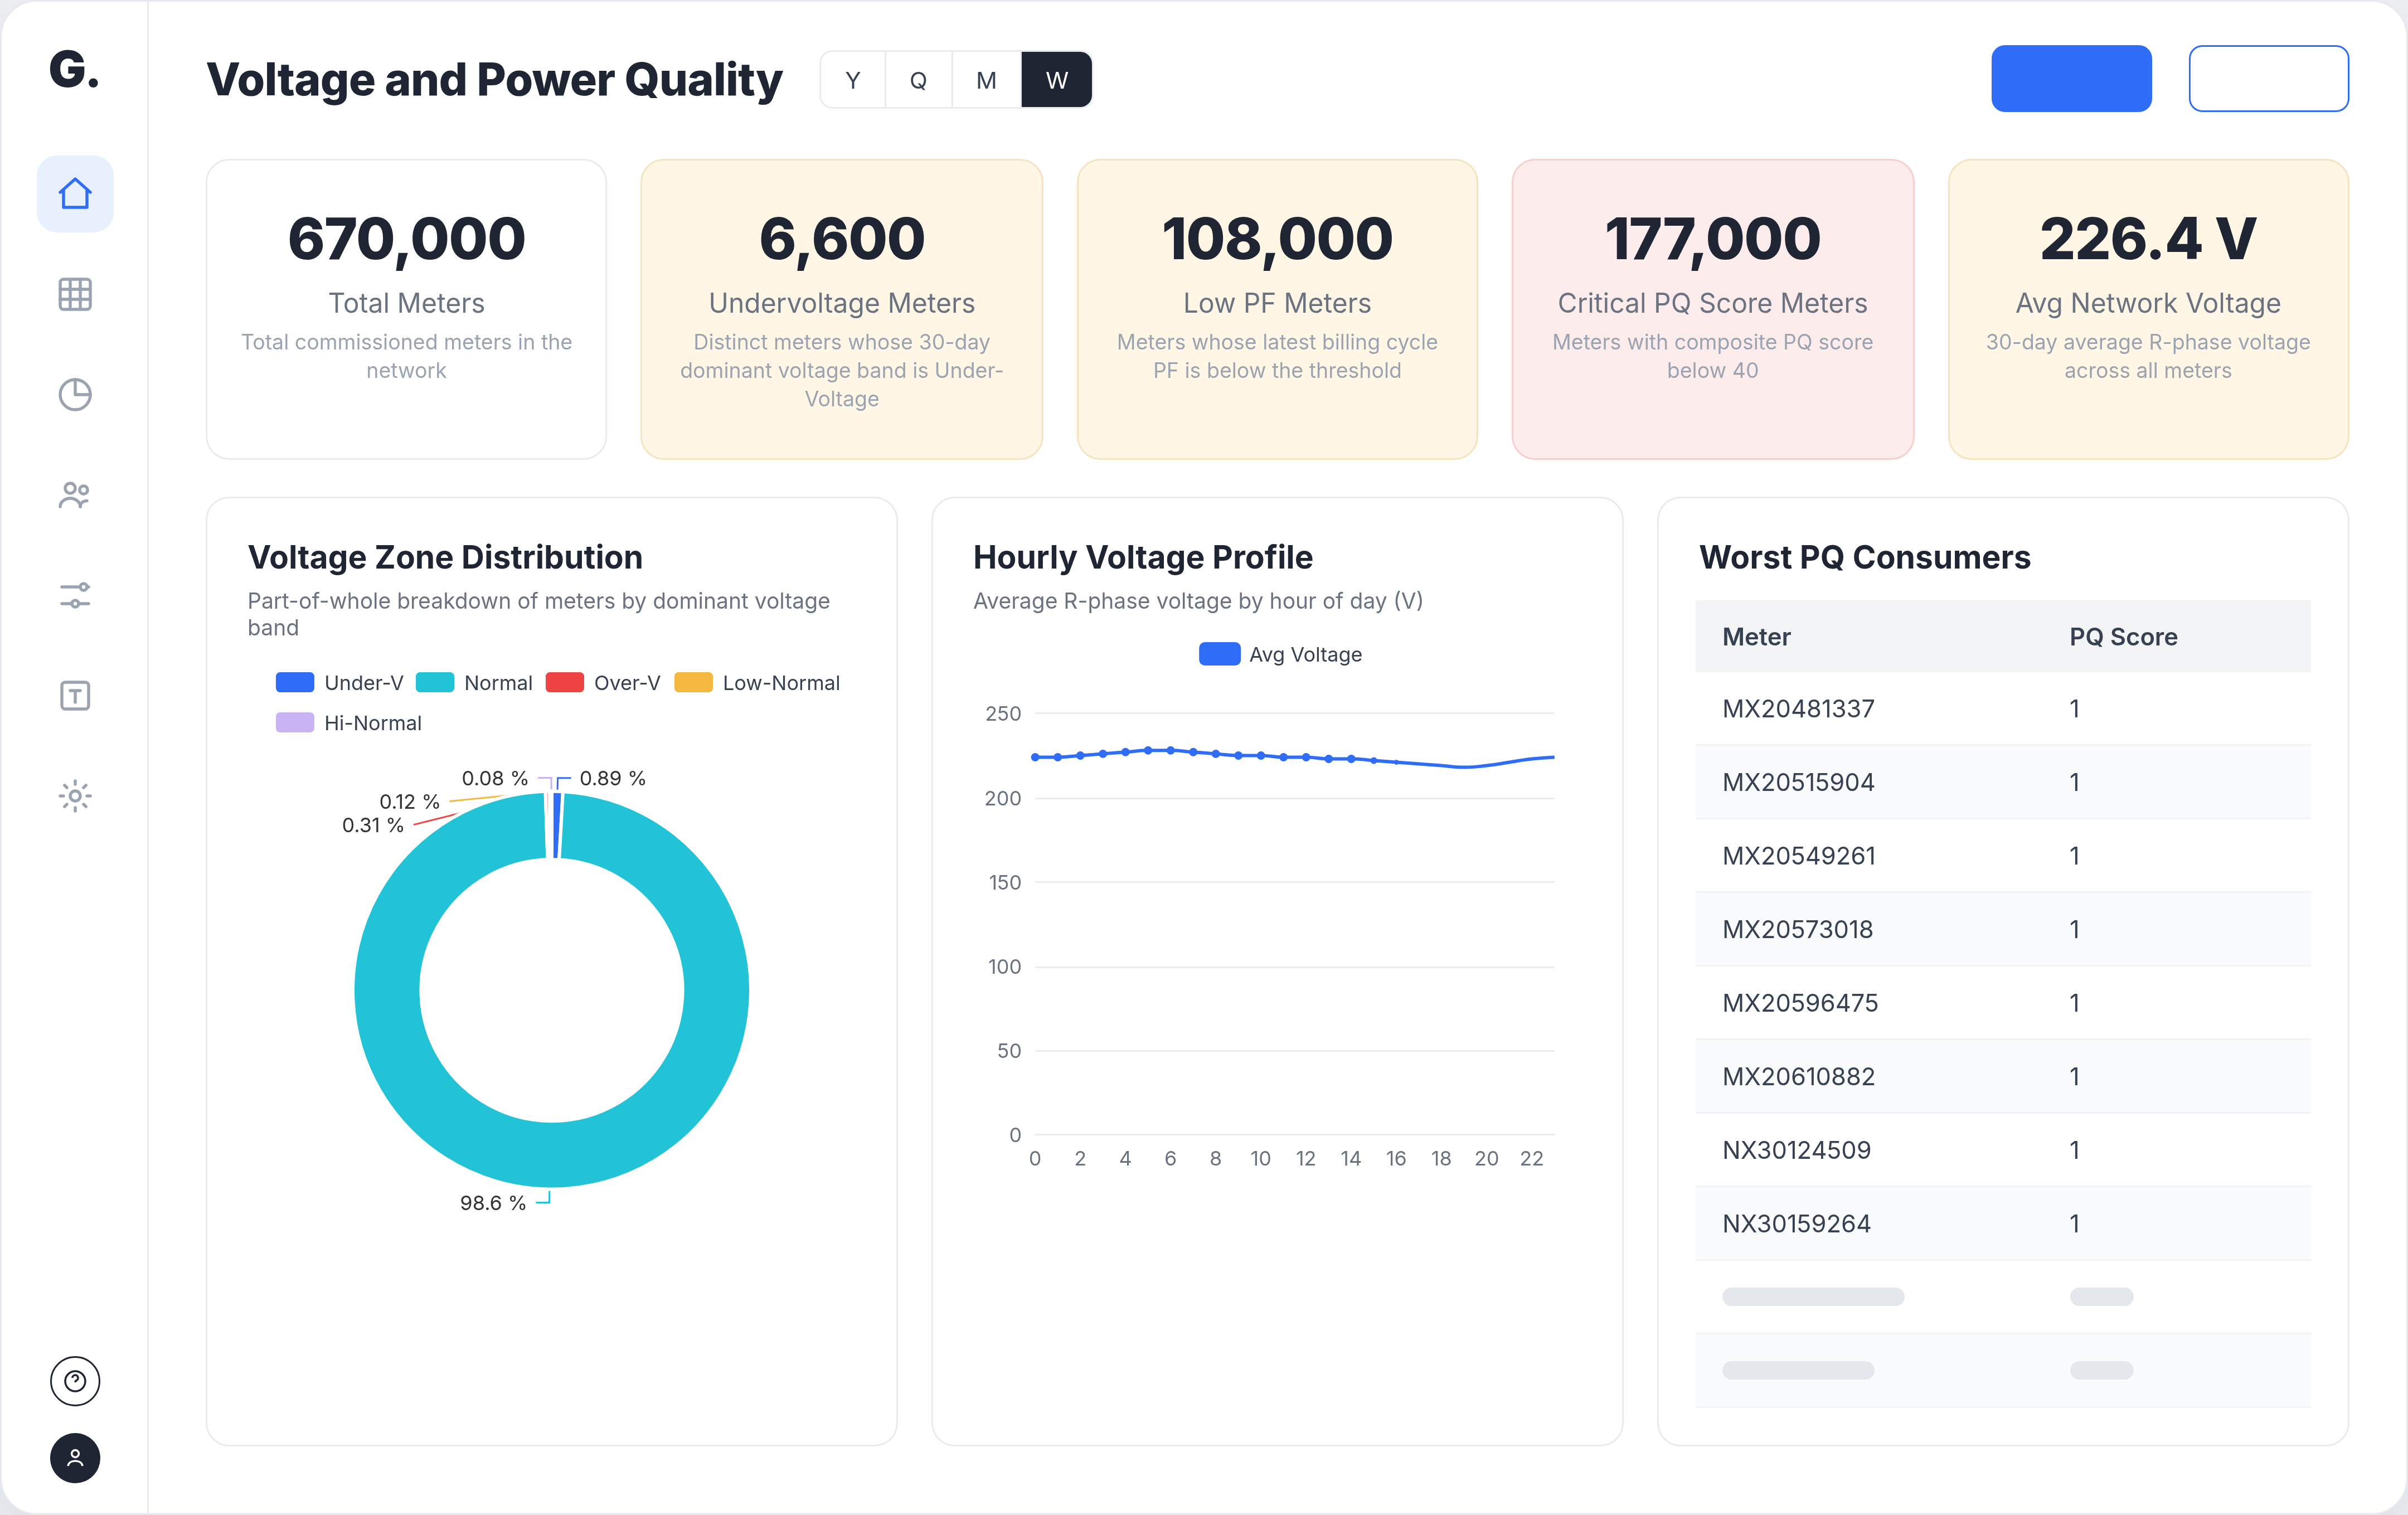The height and width of the screenshot is (1515, 2408).
Task: Open the Avg Network Voltage card
Action: (x=2148, y=309)
